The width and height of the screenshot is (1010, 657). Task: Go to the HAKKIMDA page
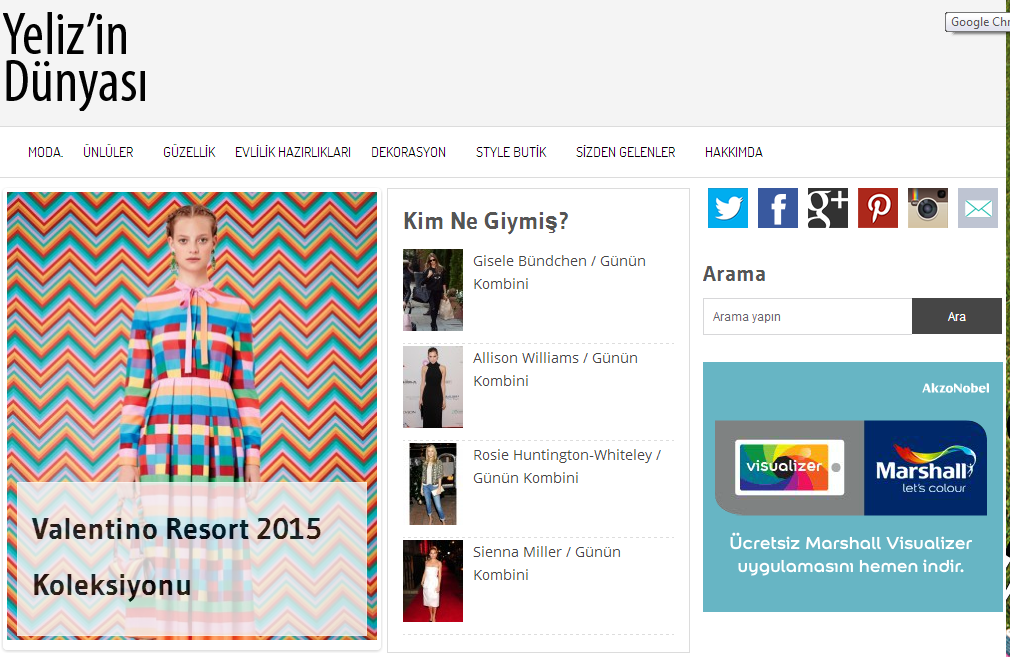734,153
